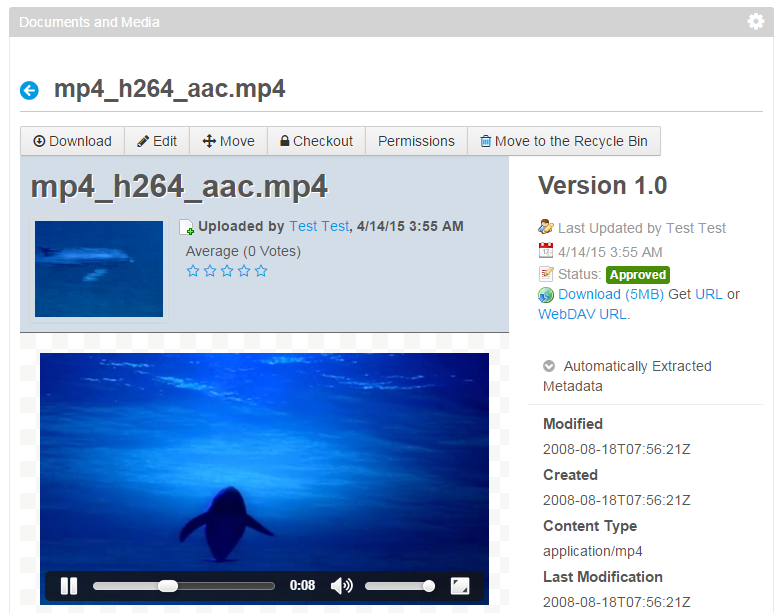Rate the file three stars
The image size is (781, 613).
227,271
